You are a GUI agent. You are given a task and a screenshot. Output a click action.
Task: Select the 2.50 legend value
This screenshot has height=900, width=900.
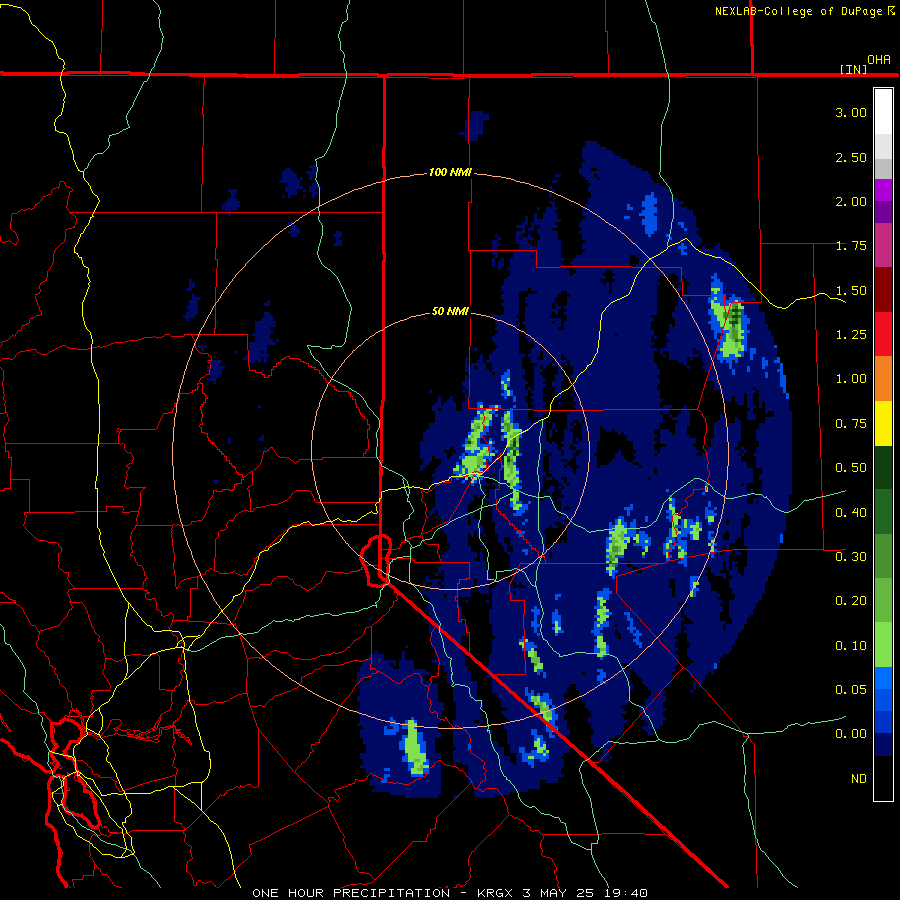tap(851, 157)
